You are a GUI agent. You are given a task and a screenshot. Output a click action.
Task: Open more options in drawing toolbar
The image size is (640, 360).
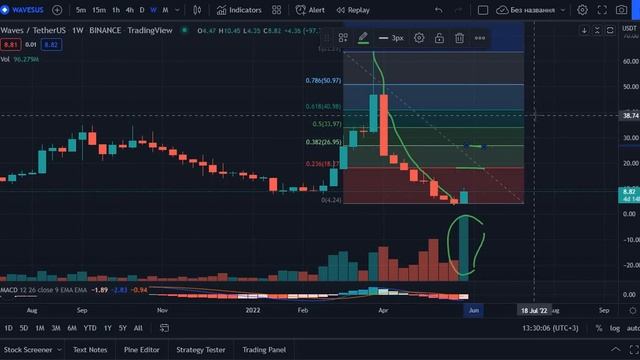click(x=480, y=38)
